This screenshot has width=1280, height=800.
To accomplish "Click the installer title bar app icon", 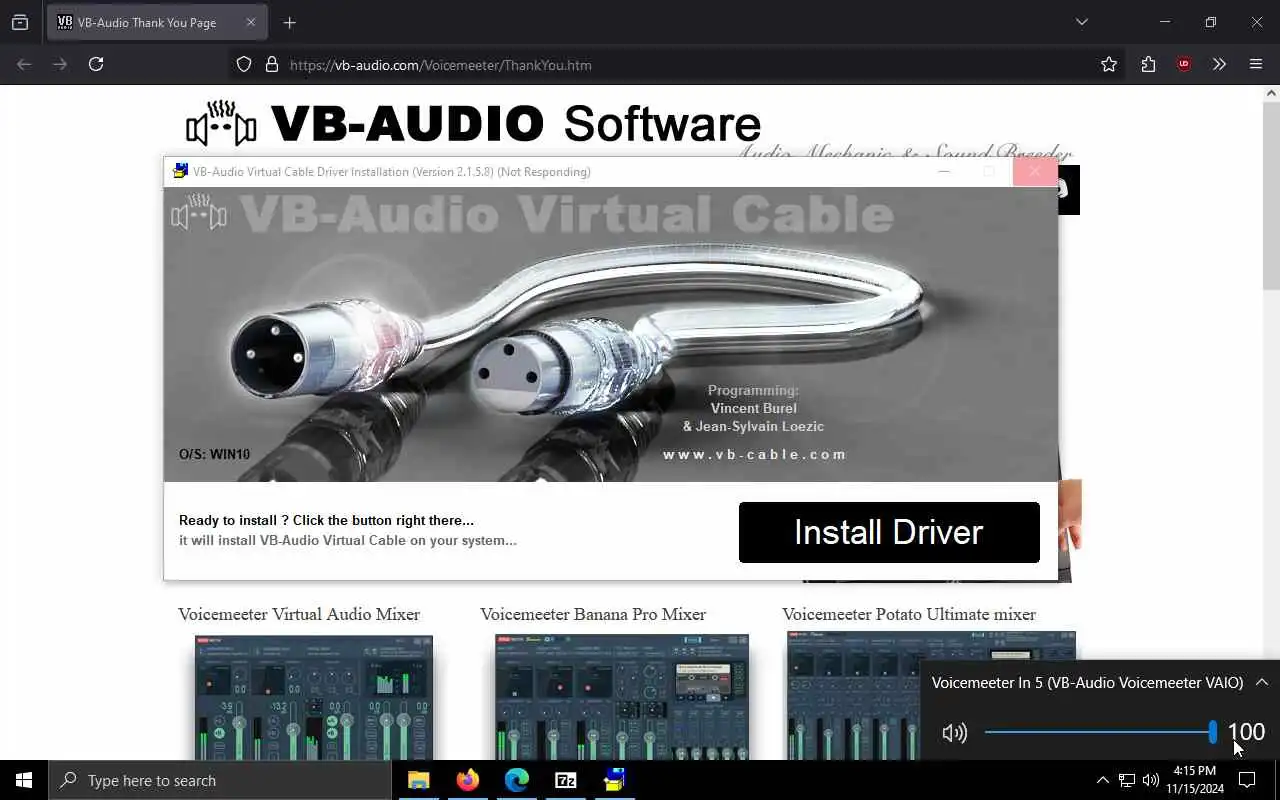I will (180, 171).
